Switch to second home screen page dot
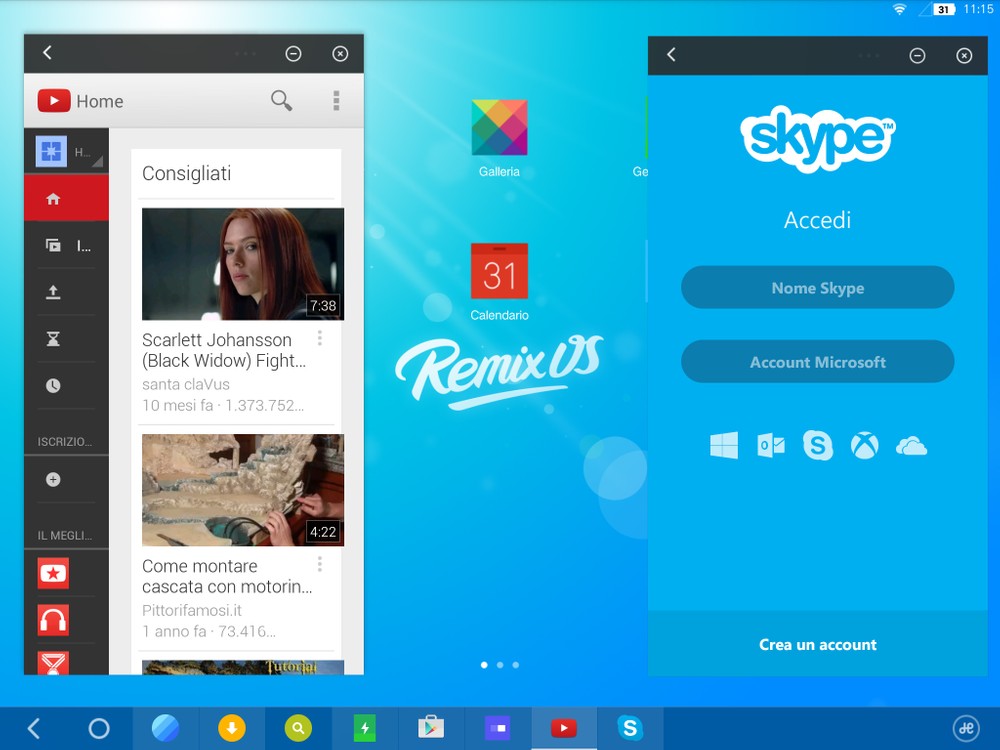The width and height of the screenshot is (1000, 750). 500,665
